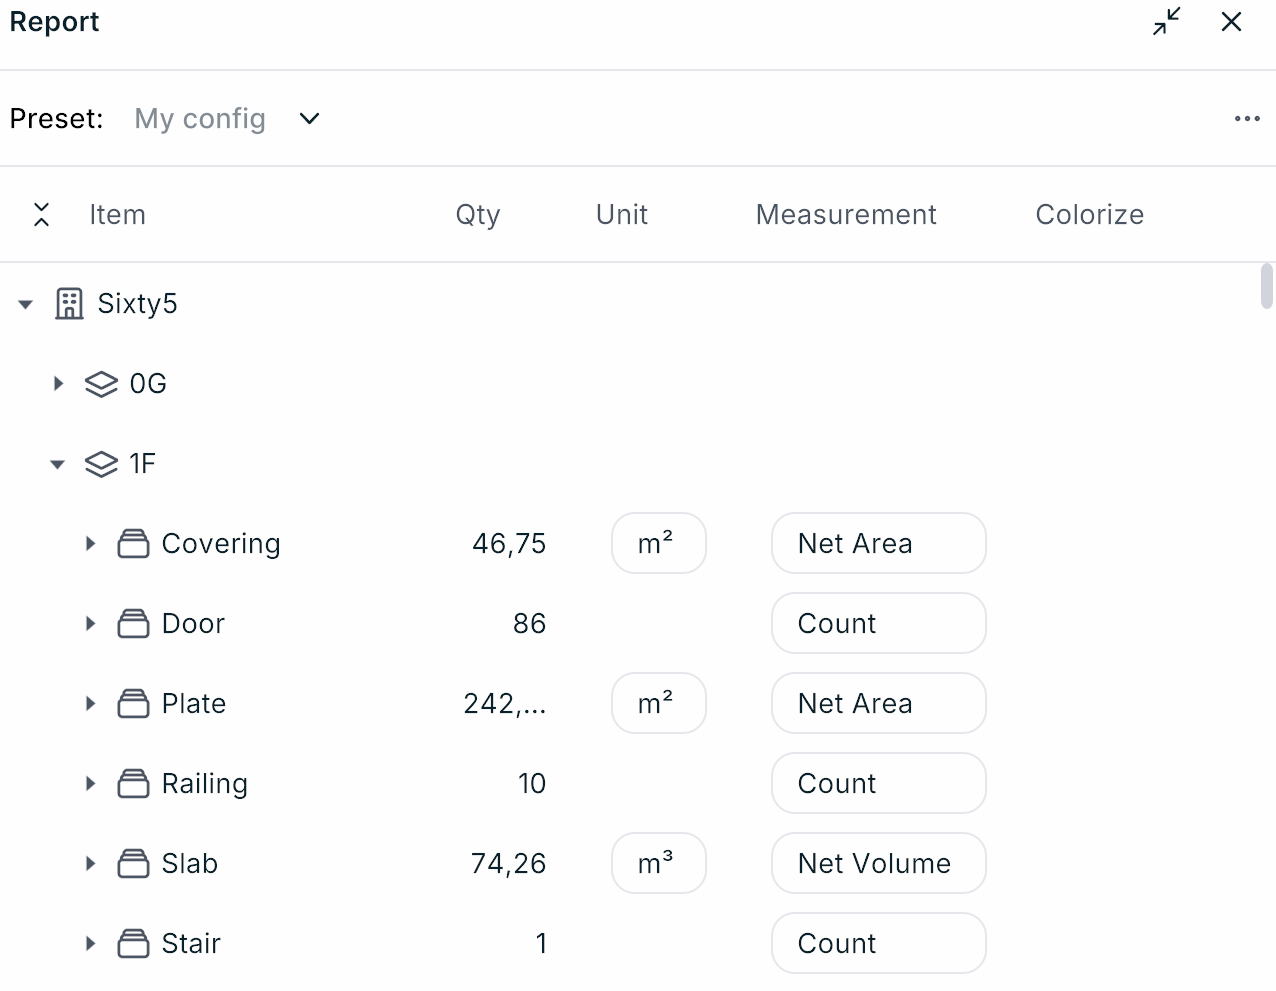Change Covering unit from m²
The image size is (1276, 991).
click(658, 544)
